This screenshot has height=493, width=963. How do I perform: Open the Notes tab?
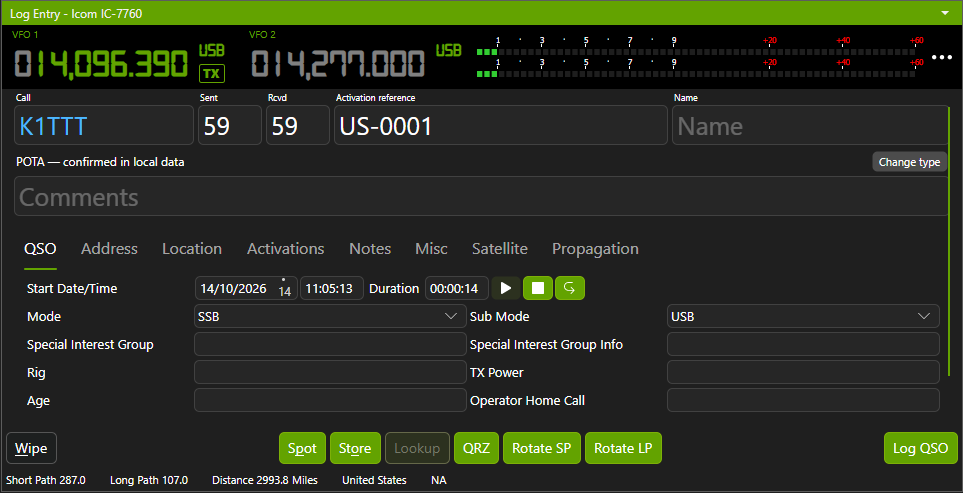pos(370,249)
